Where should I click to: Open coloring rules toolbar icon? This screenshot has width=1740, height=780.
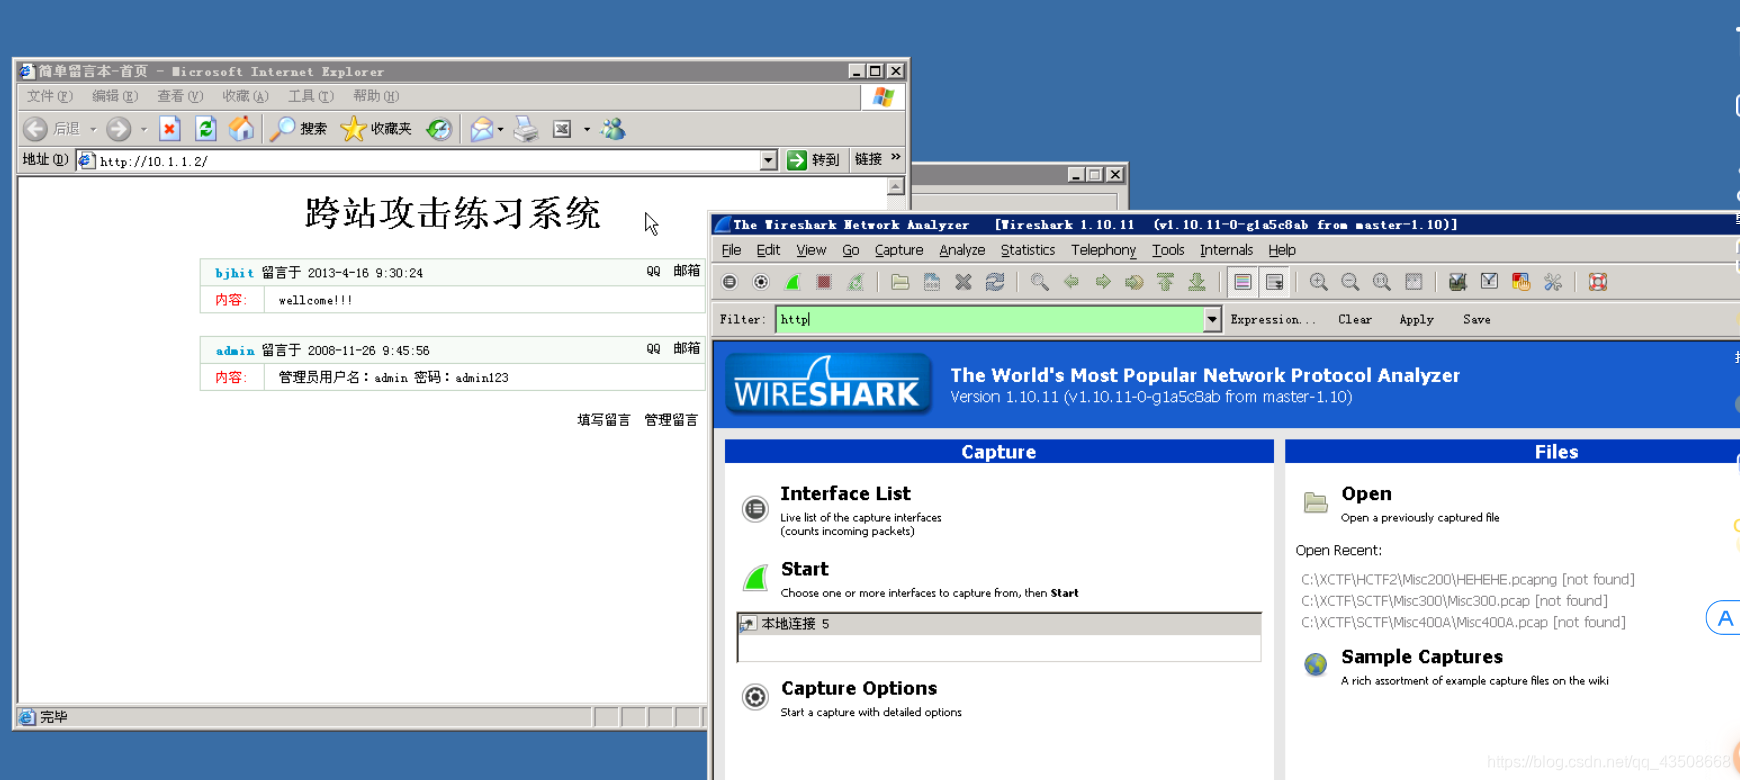(x=1521, y=282)
